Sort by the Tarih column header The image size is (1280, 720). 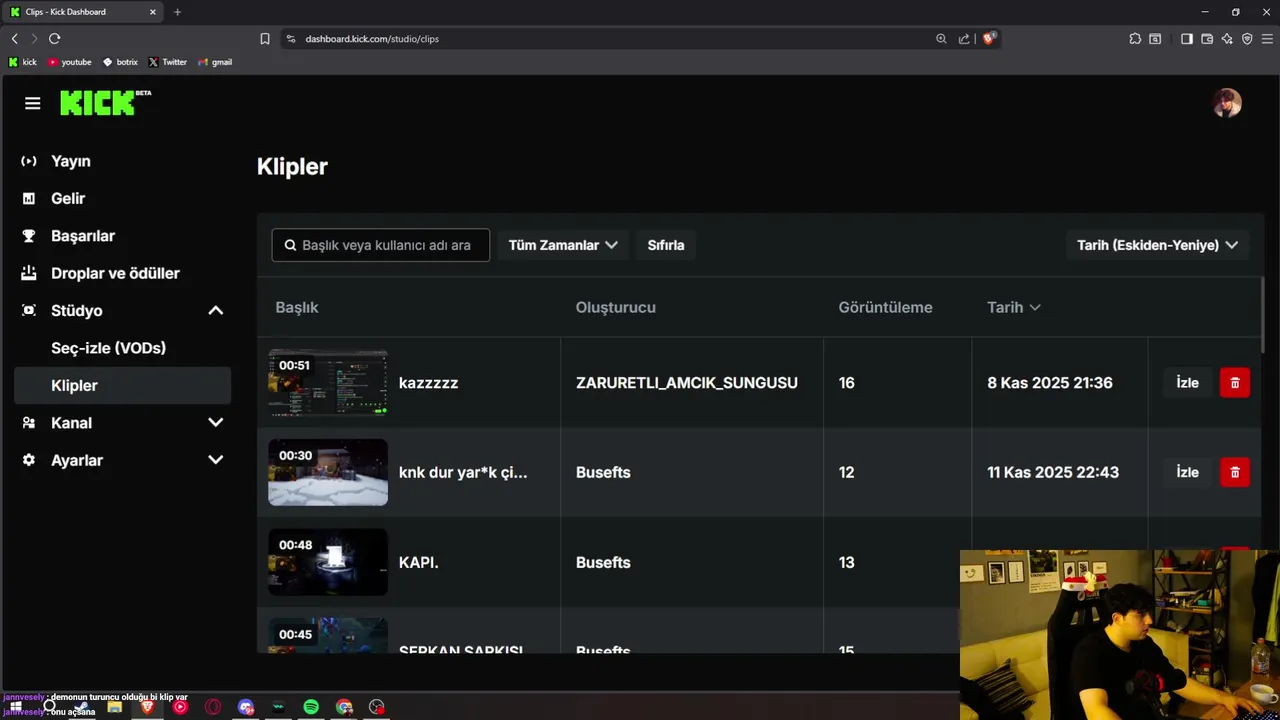pos(1013,307)
